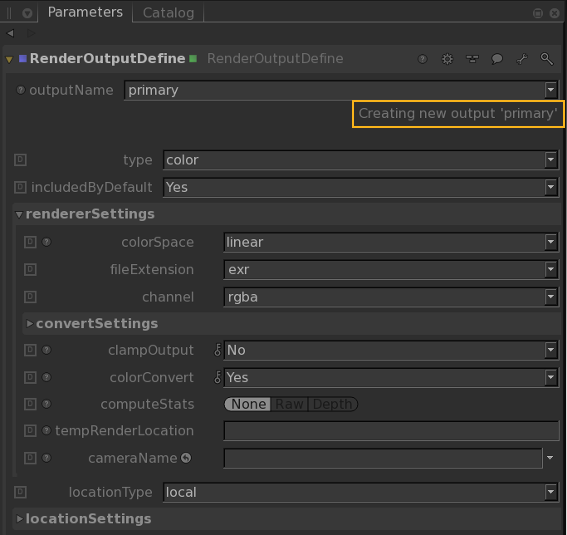Click the blue node color square
Image resolution: width=567 pixels, height=535 pixels.
[23, 59]
